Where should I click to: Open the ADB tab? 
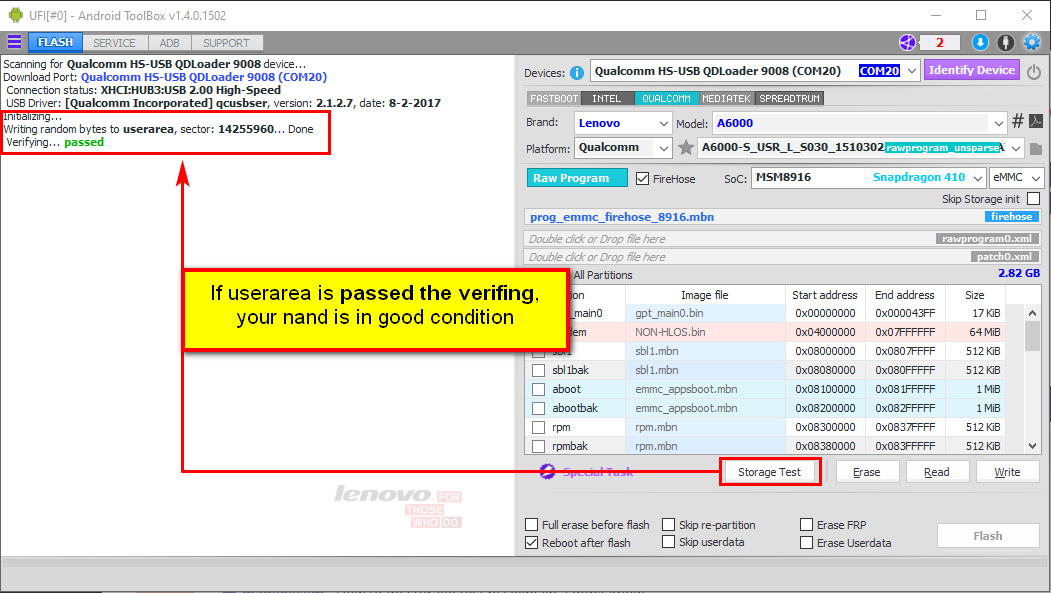pos(170,43)
